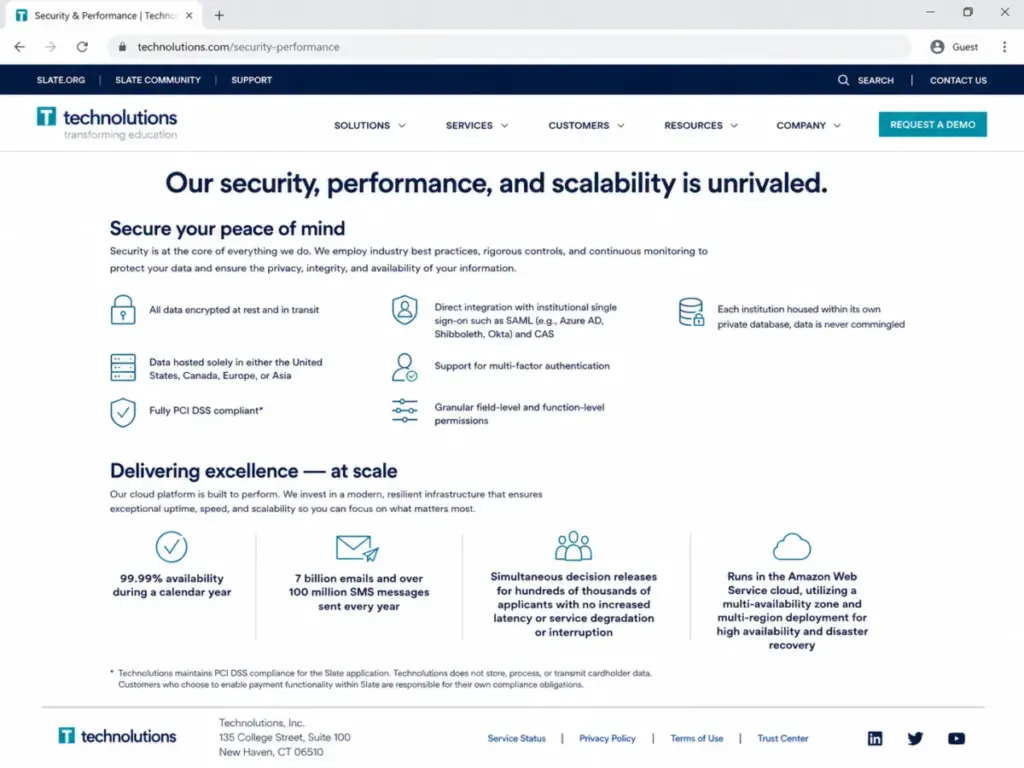Click the footer Technolutions logo
1024x768 pixels.
(x=118, y=736)
